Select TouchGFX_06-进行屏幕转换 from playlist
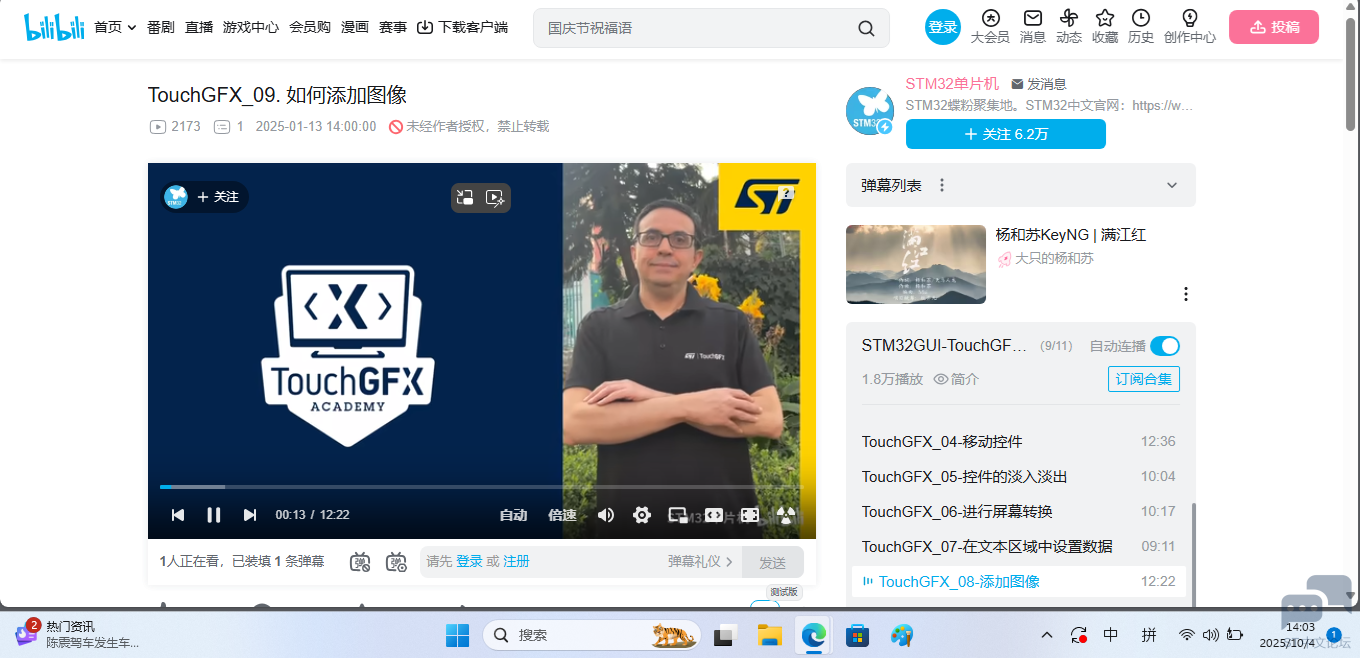 957,511
